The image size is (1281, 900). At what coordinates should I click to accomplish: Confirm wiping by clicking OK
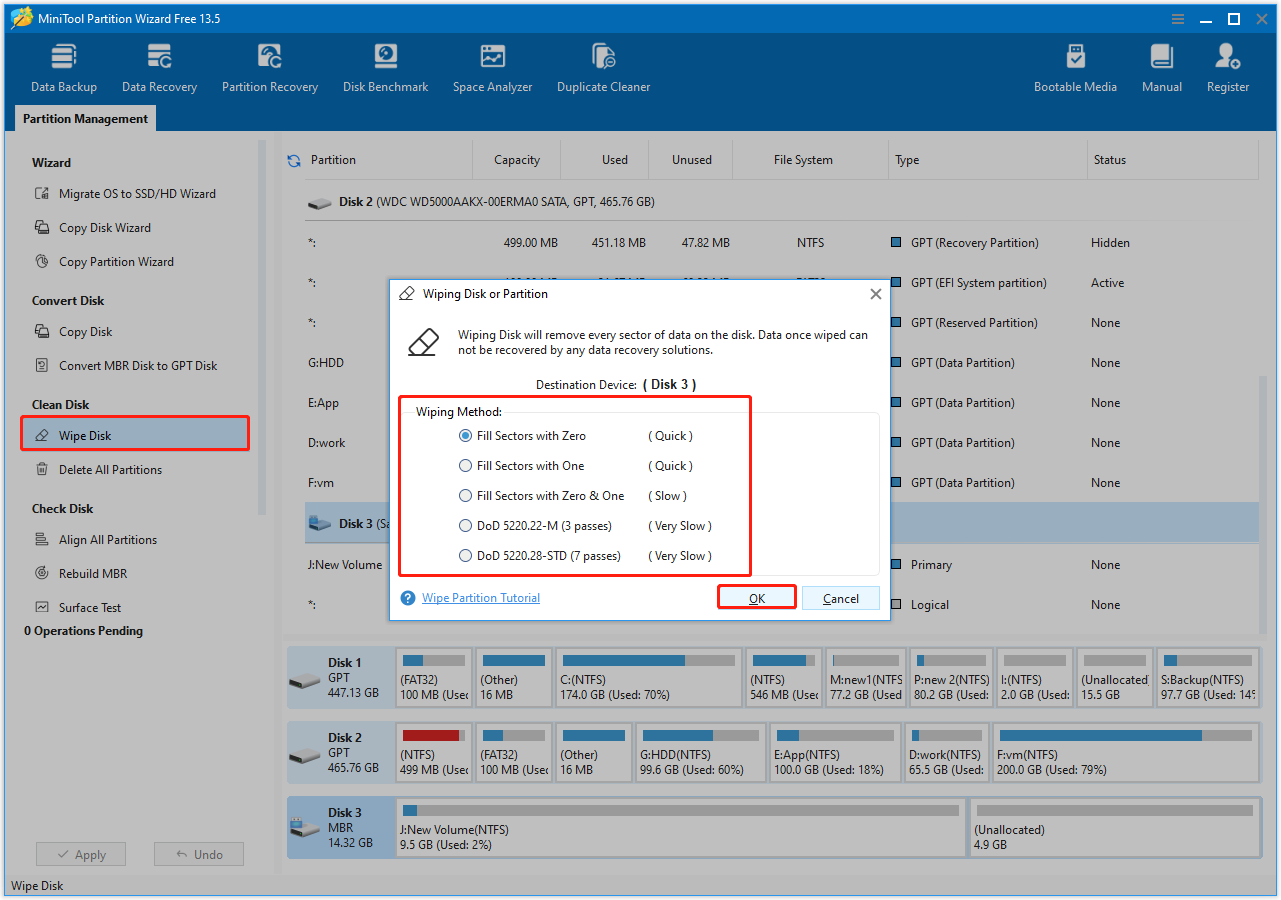[756, 597]
